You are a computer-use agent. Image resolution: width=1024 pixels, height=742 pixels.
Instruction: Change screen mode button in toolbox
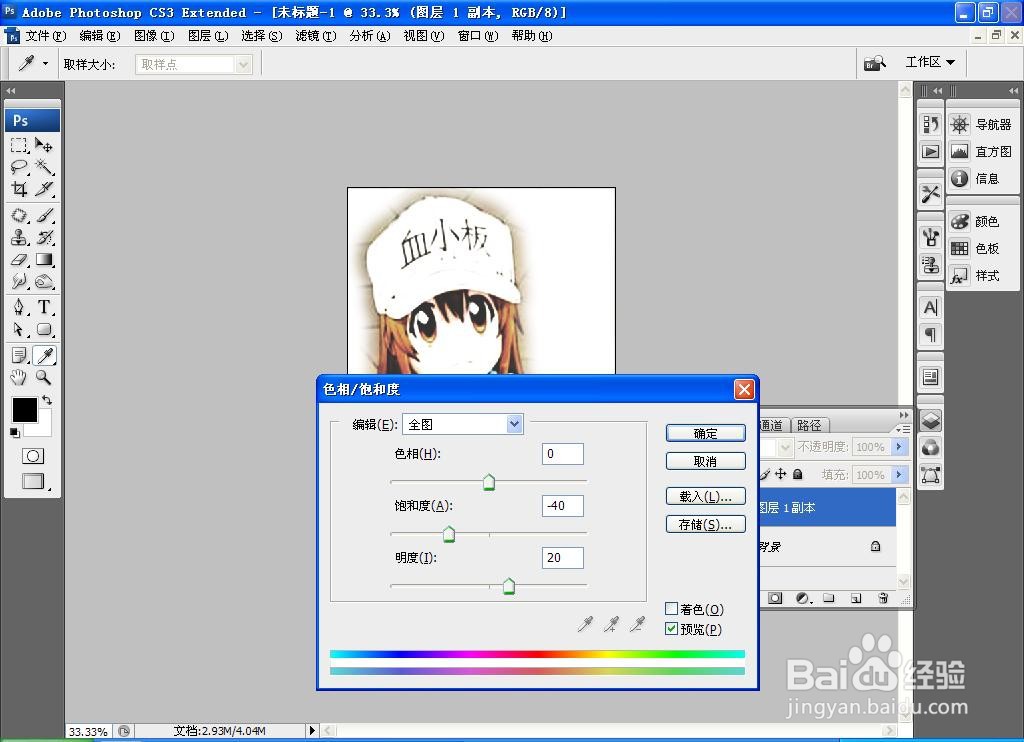point(33,481)
